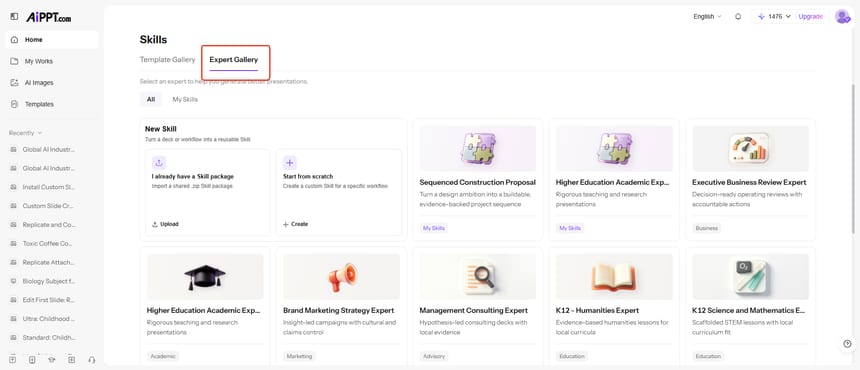Click the Academic tag on the Higher Education card

click(x=163, y=356)
